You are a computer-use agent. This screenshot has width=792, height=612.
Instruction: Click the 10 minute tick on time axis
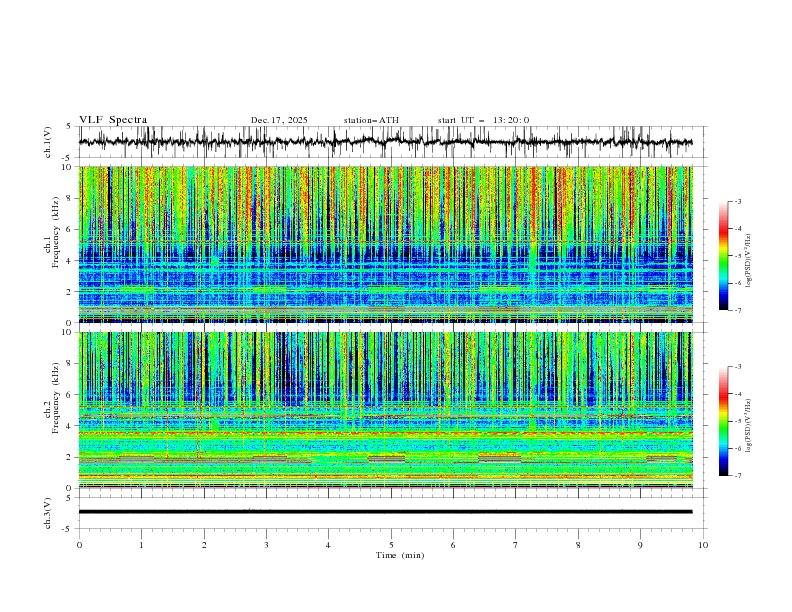(703, 545)
